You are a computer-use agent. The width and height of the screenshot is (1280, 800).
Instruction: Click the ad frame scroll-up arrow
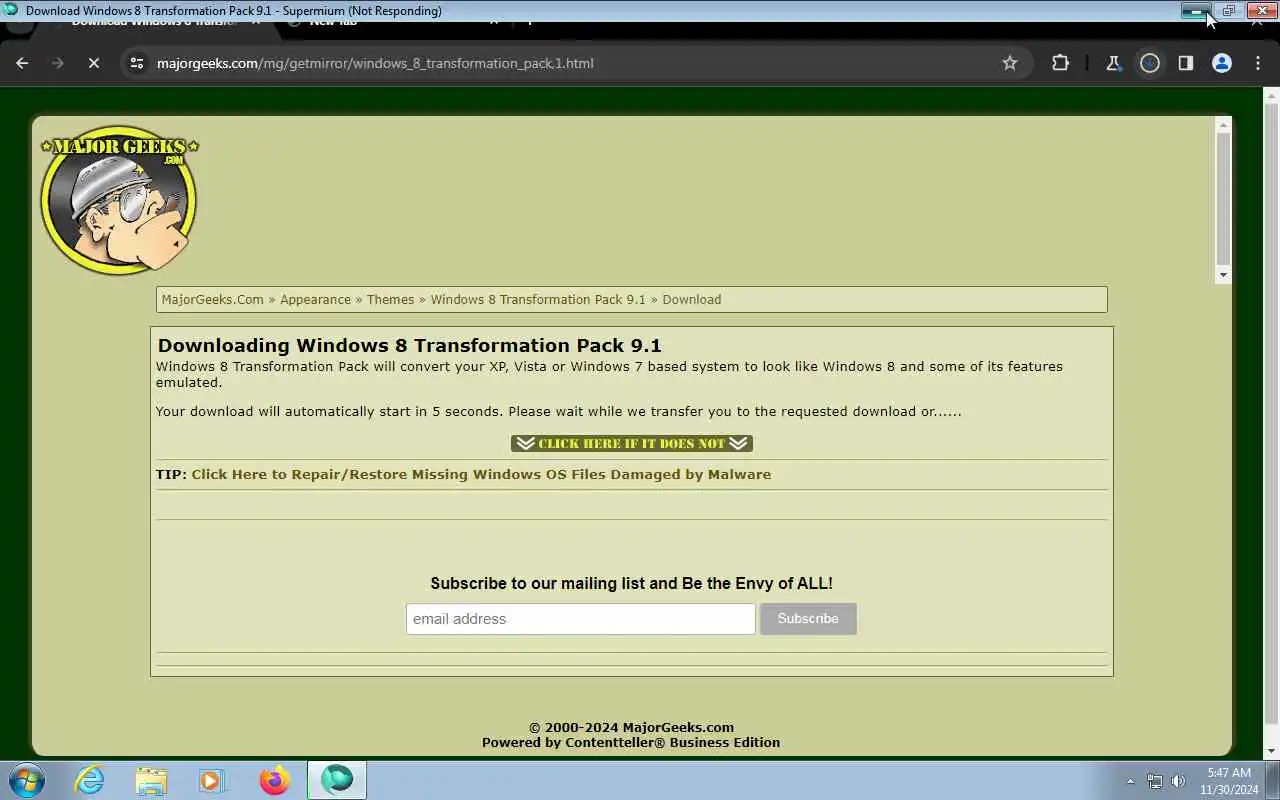[x=1223, y=125]
